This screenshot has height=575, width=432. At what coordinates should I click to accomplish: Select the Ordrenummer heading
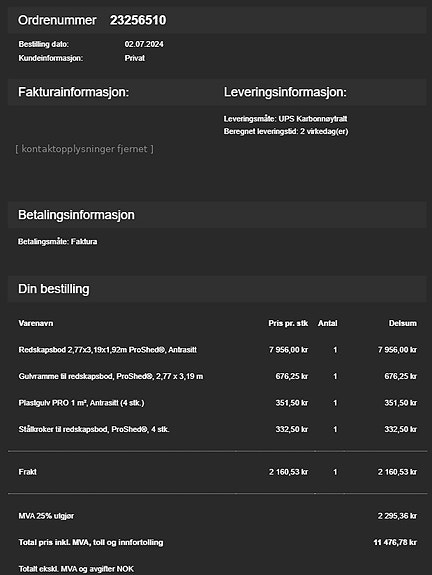point(57,20)
